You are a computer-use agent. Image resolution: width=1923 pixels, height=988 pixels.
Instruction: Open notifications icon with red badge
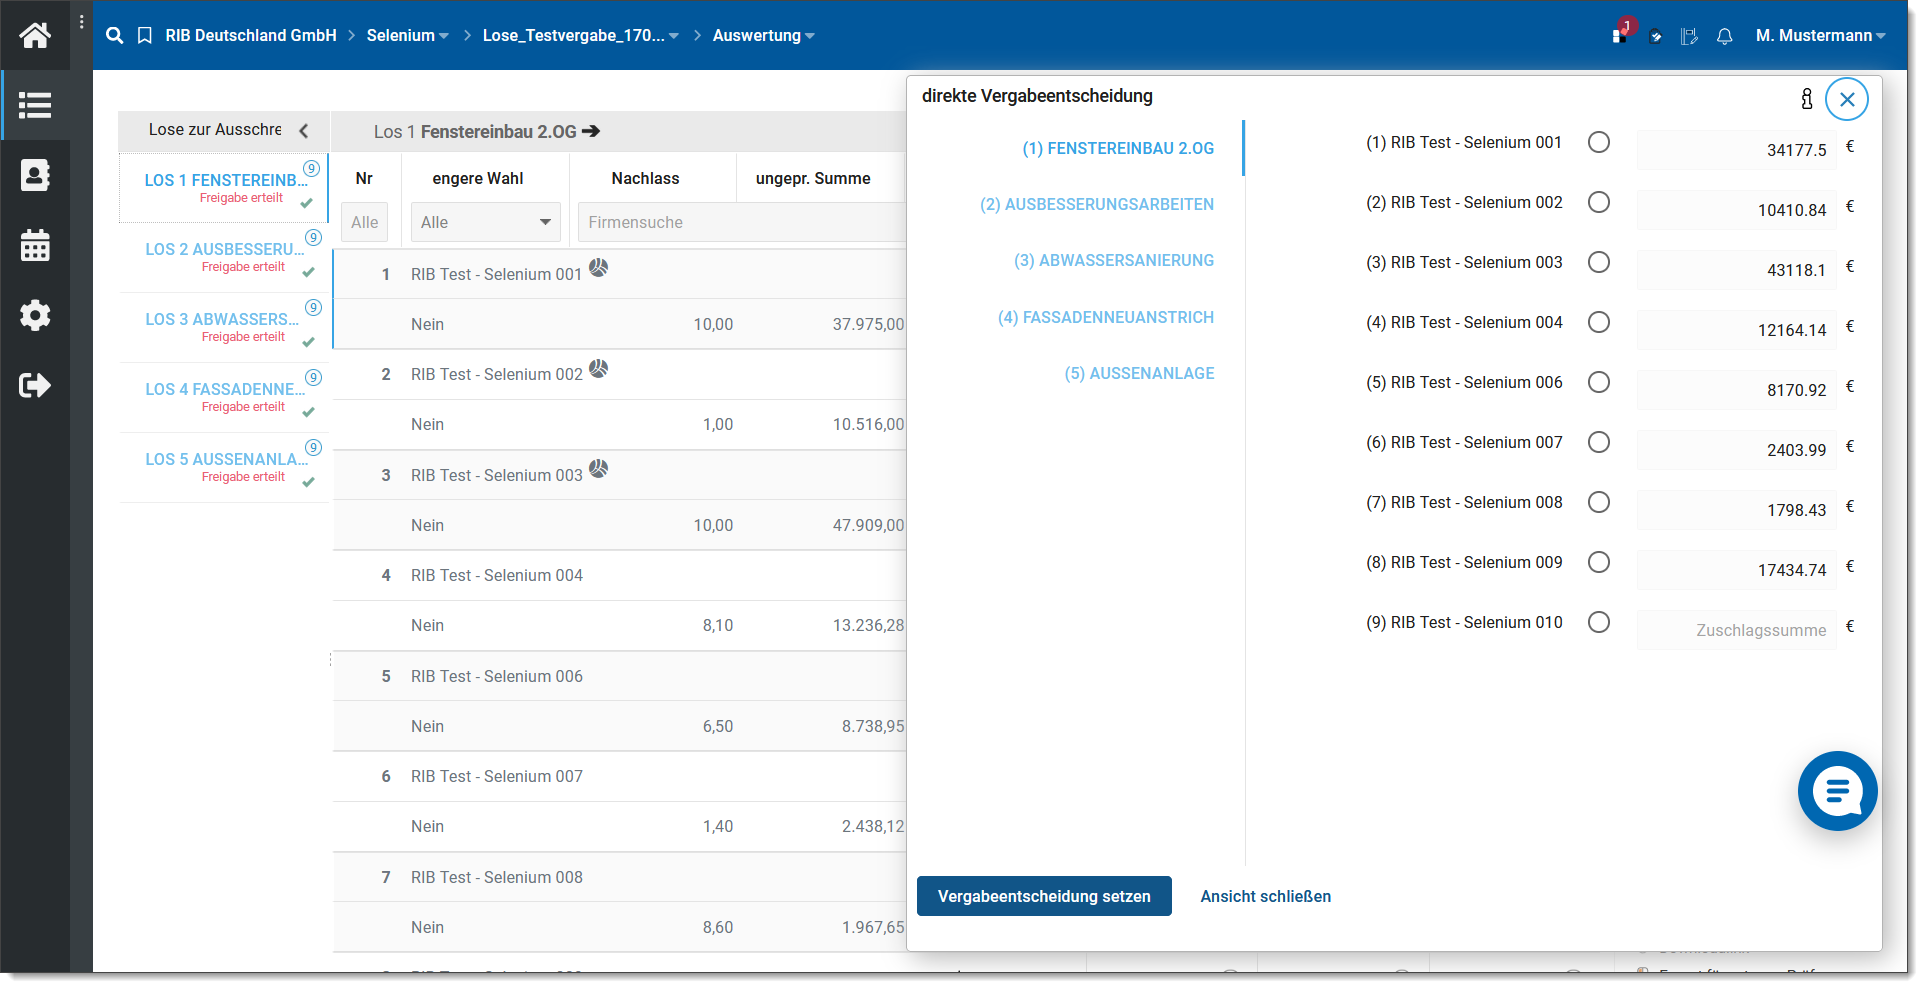[1622, 32]
